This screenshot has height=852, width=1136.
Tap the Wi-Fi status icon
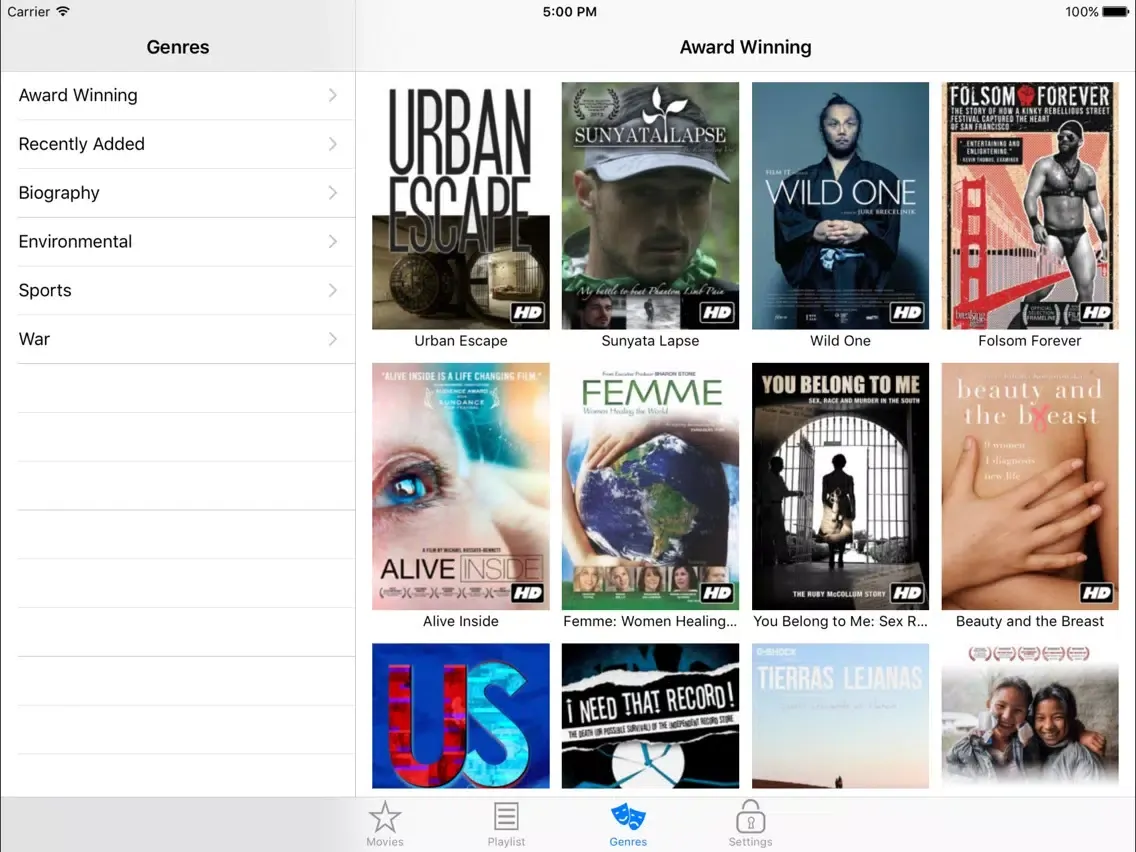(x=63, y=12)
